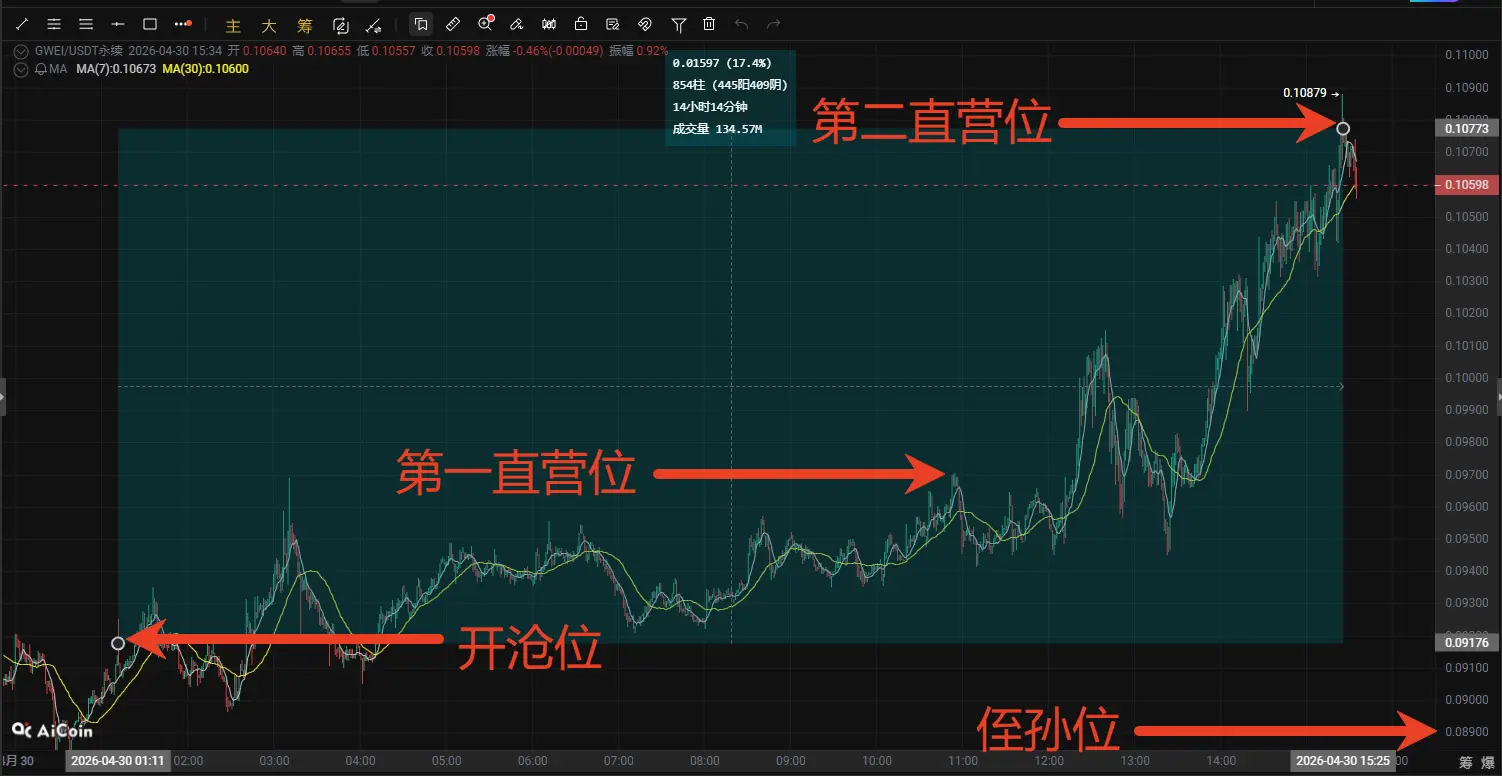
Task: Click the 08:00 time axis label
Action: [x=705, y=761]
